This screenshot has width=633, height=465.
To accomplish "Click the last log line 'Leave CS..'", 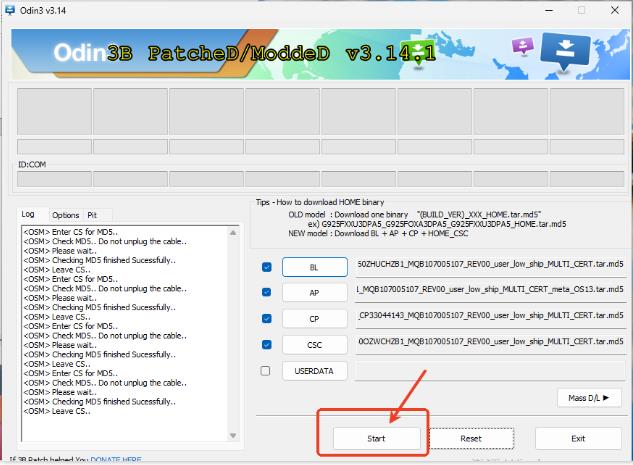I will (57, 411).
